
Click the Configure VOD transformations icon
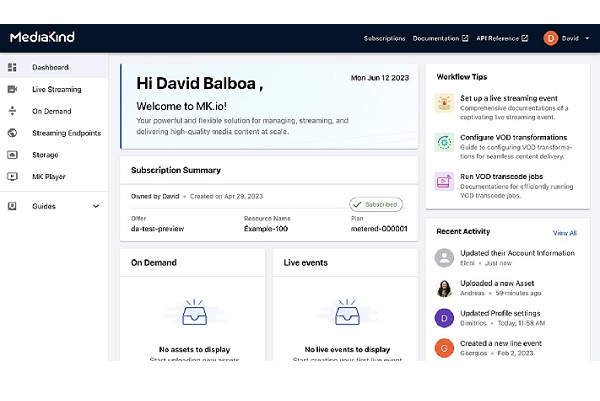coord(444,142)
